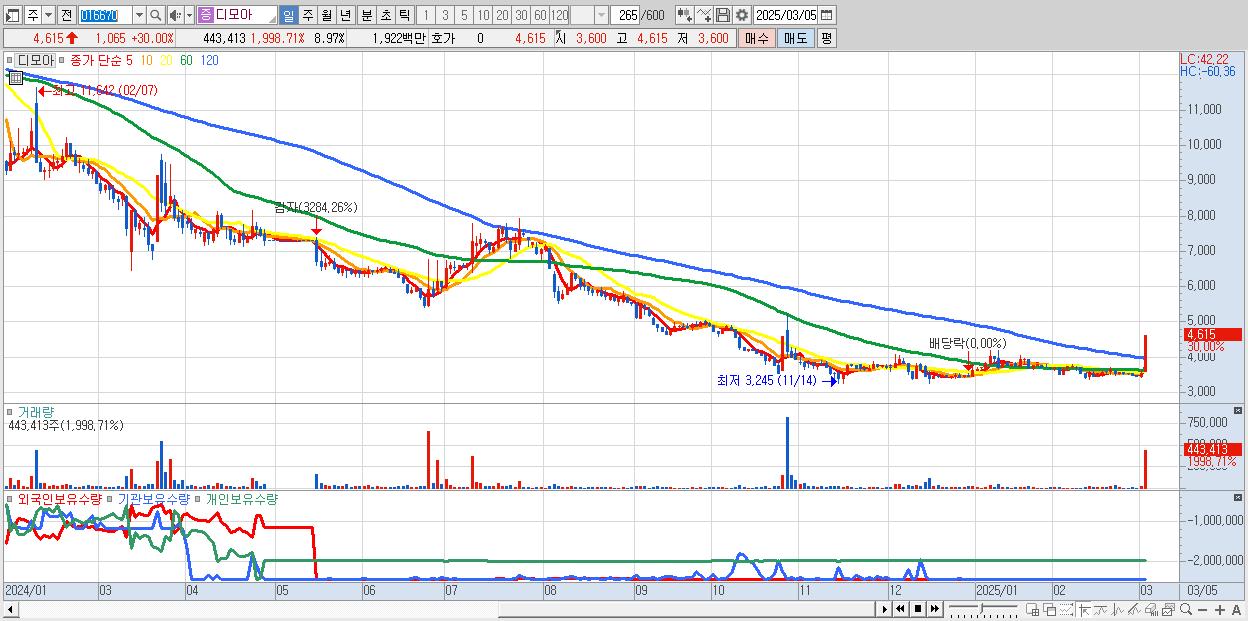Click the right arrow of horizontal scrollbar
The height and width of the screenshot is (621, 1248).
[x=884, y=609]
